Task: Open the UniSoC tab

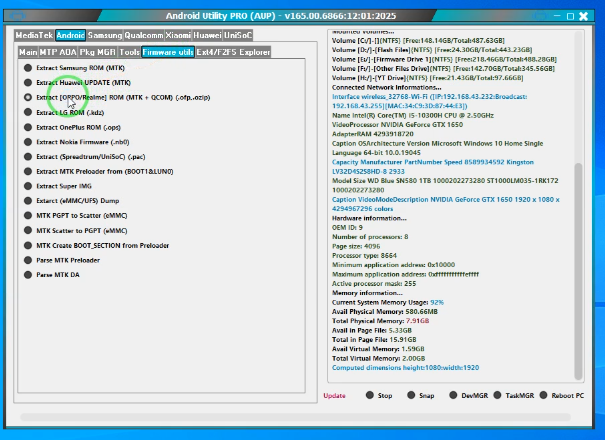Action: click(x=238, y=35)
